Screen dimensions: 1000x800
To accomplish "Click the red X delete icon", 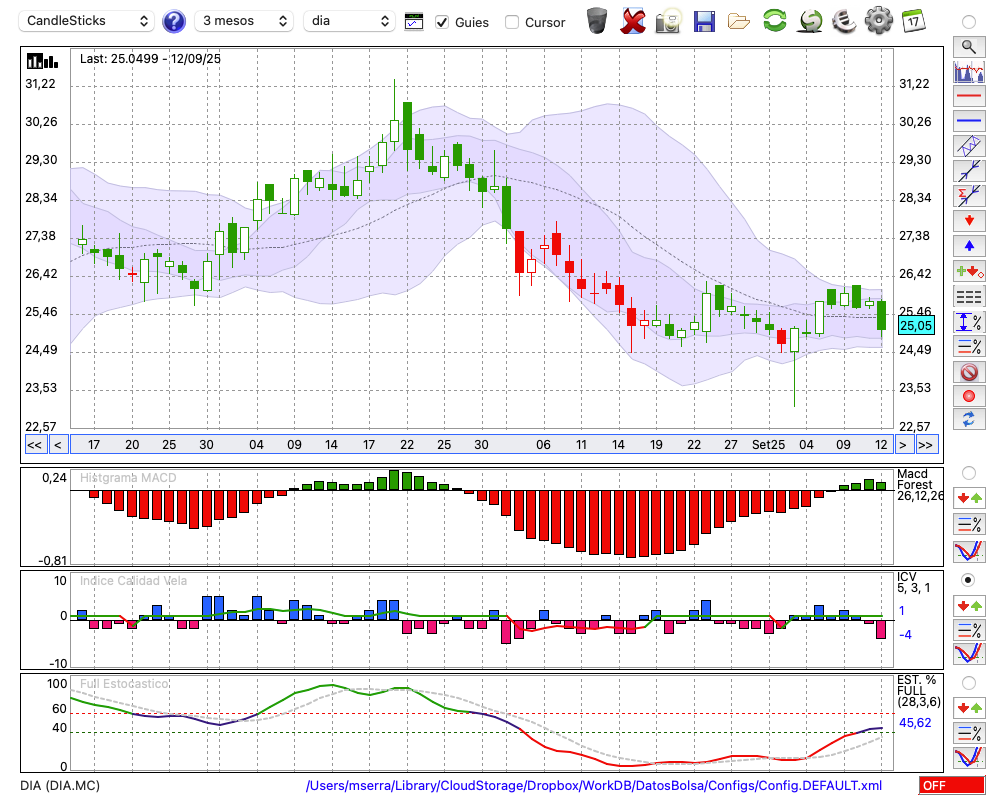I will coord(633,21).
